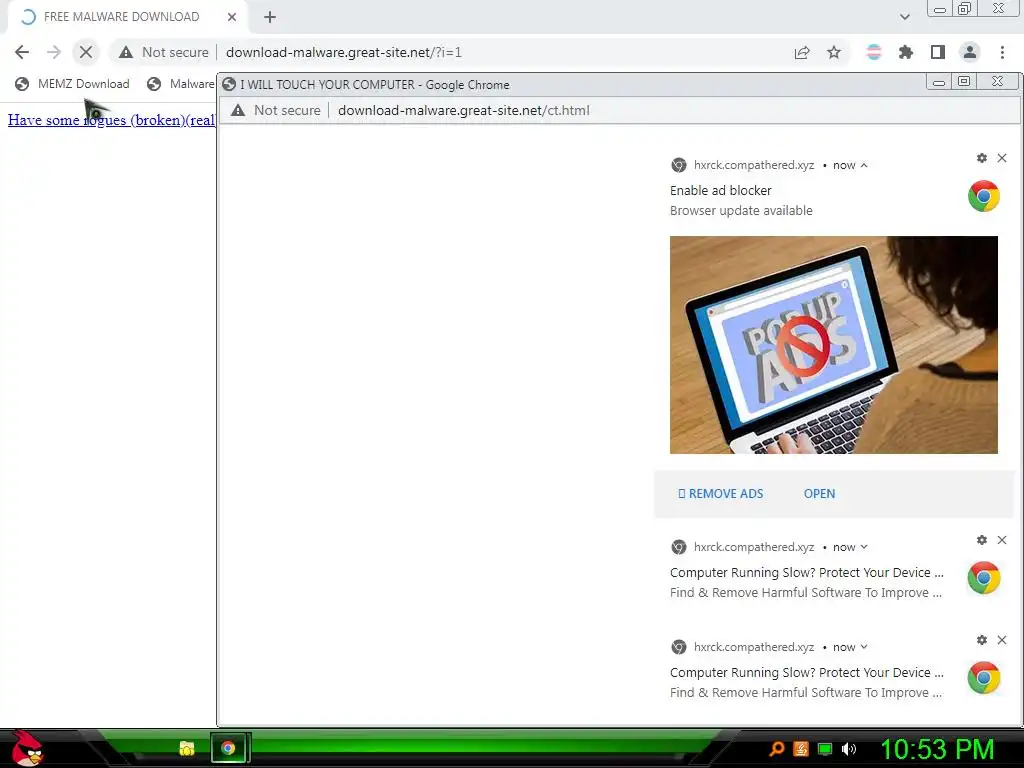The image size is (1024, 768).
Task: Open the volume speaker tray icon
Action: [848, 749]
